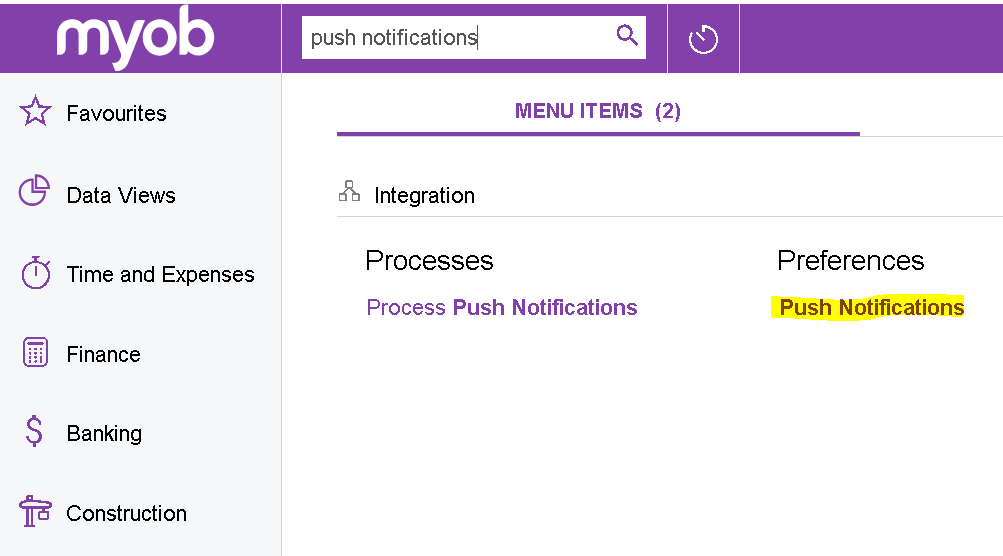The height and width of the screenshot is (556, 1003).
Task: Open the recent history clock icon
Action: pyautogui.click(x=703, y=40)
